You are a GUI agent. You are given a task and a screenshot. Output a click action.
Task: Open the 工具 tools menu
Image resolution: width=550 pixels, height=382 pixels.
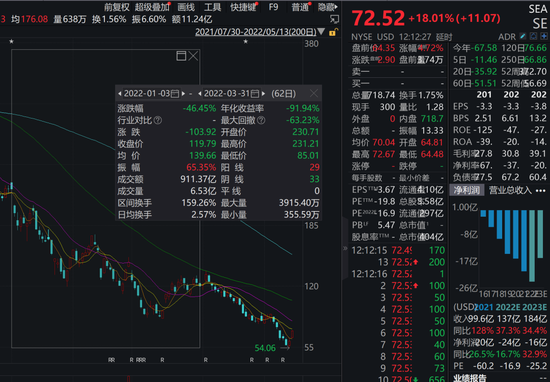point(213,7)
